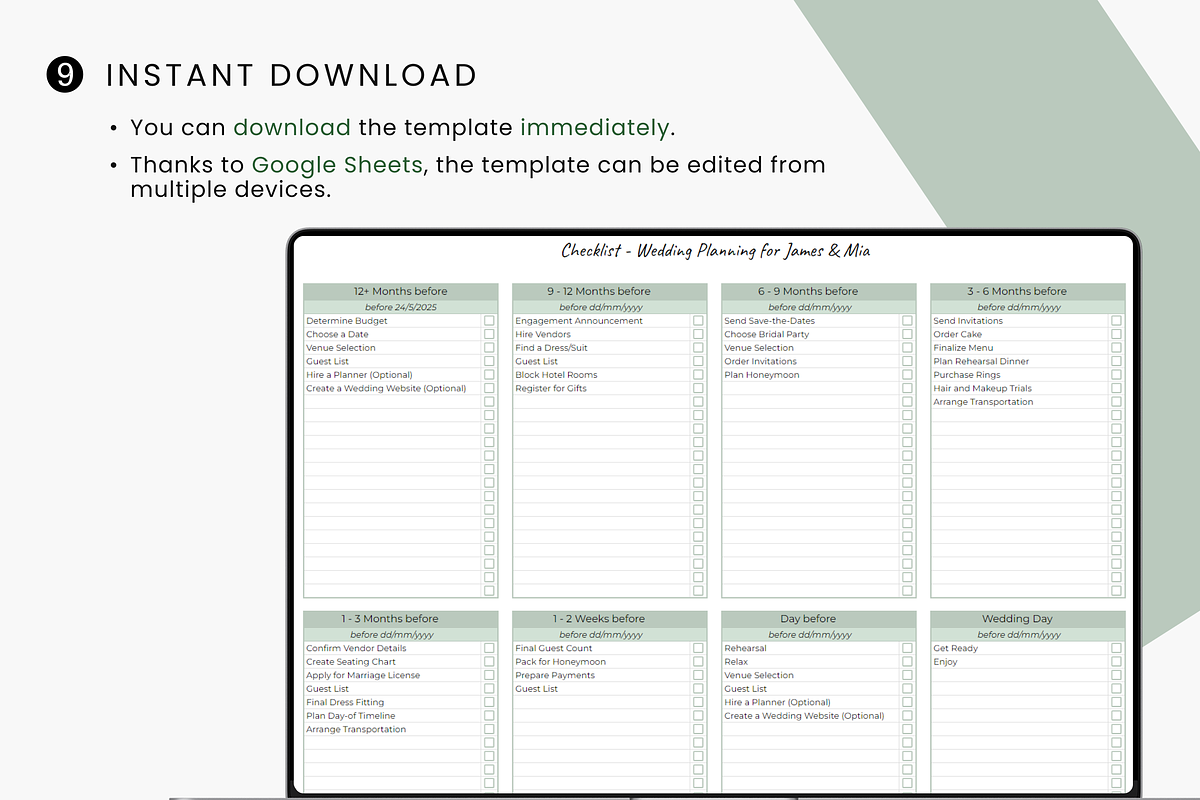The width and height of the screenshot is (1200, 800).
Task: Check the Get Ready checkbox
Action: [1116, 648]
